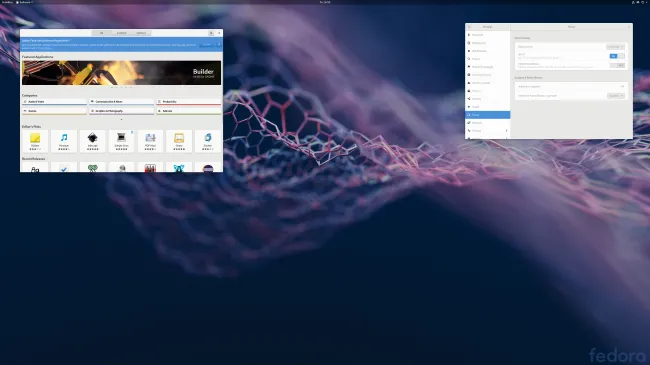This screenshot has width=650, height=365.
Task: Open the Inkscape app tile
Action: (x=92, y=141)
